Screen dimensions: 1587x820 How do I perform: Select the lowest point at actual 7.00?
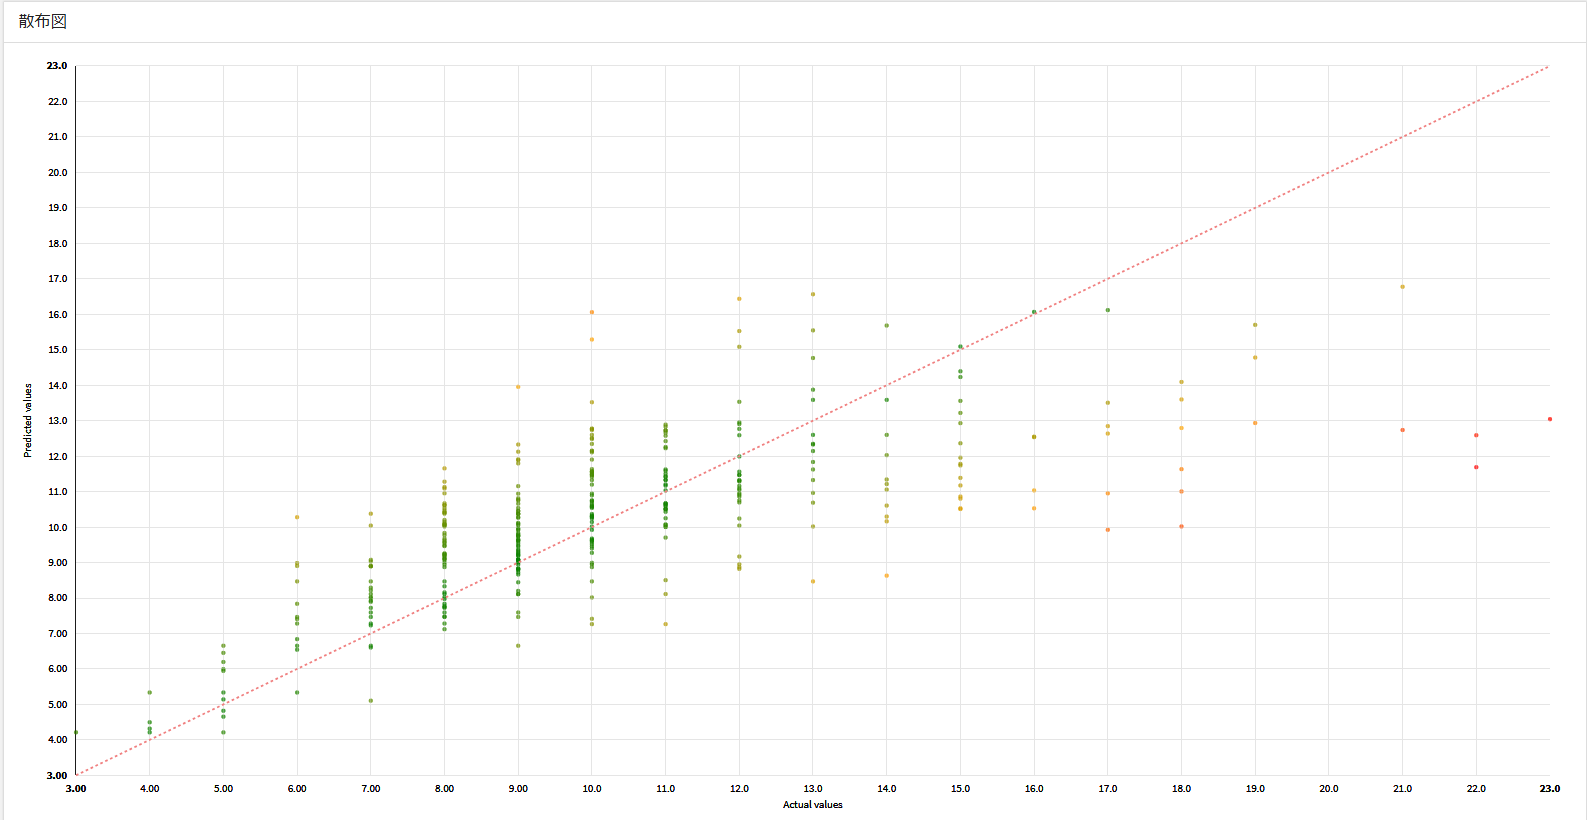tap(371, 701)
